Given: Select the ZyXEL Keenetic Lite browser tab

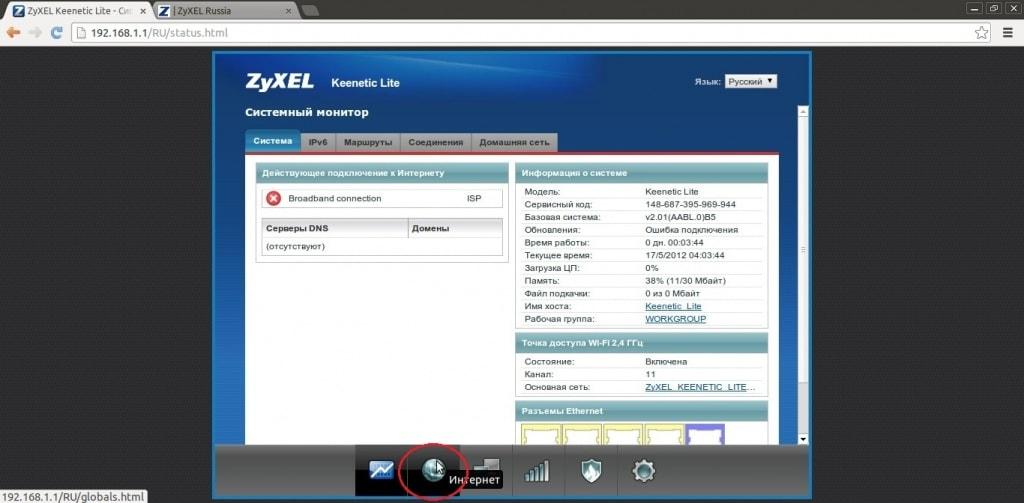Looking at the screenshot, I should pos(77,11).
